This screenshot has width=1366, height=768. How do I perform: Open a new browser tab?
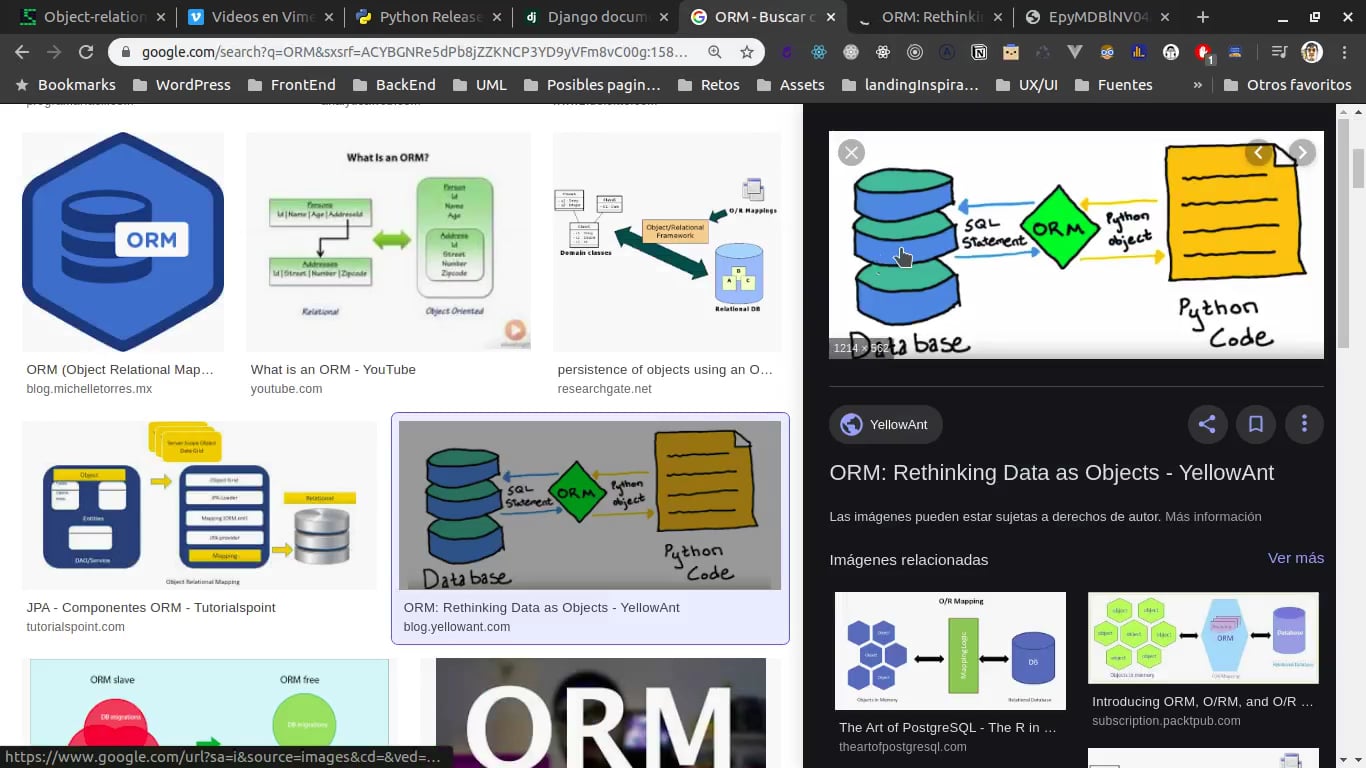coord(1203,17)
